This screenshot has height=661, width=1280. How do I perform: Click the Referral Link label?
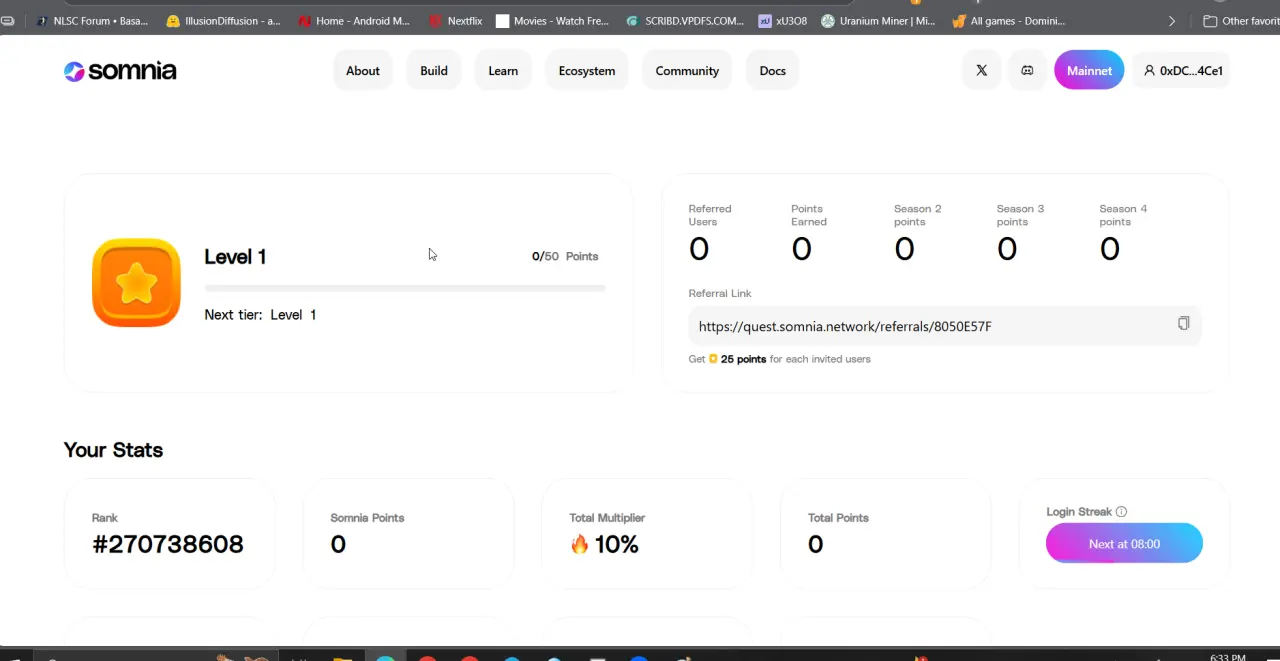720,293
